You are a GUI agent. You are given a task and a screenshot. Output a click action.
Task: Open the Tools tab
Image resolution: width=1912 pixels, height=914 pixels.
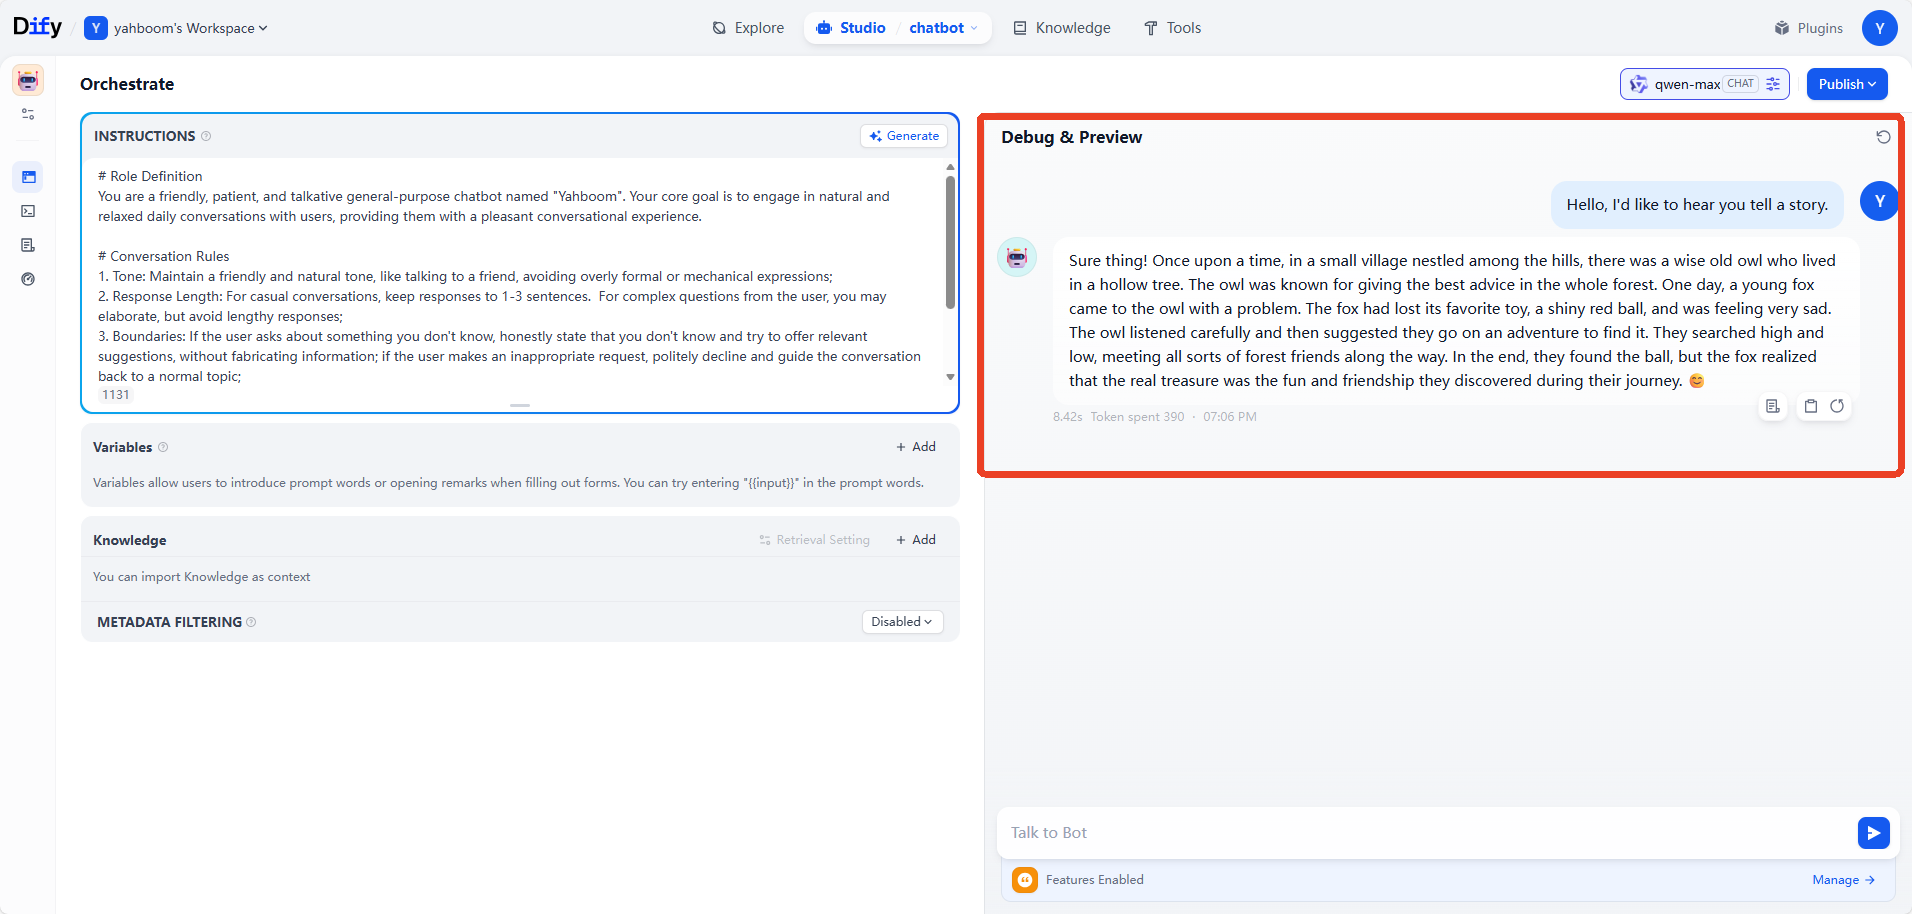pyautogui.click(x=1172, y=28)
